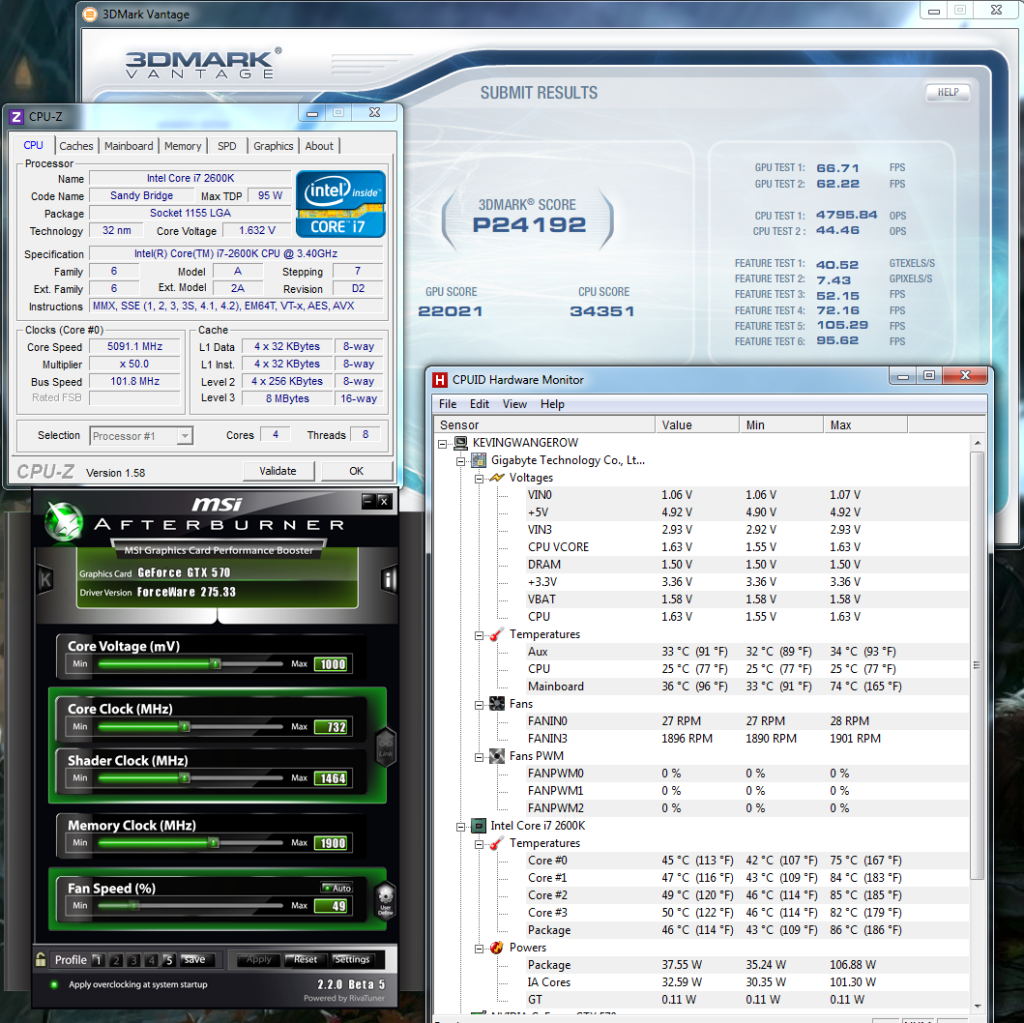Click the Voltages lightning icon

pos(497,478)
